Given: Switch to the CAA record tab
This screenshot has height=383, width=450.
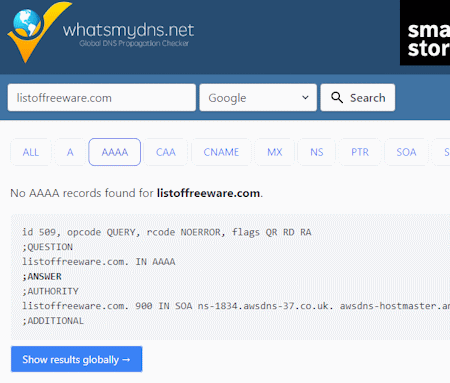Looking at the screenshot, I should click(166, 152).
